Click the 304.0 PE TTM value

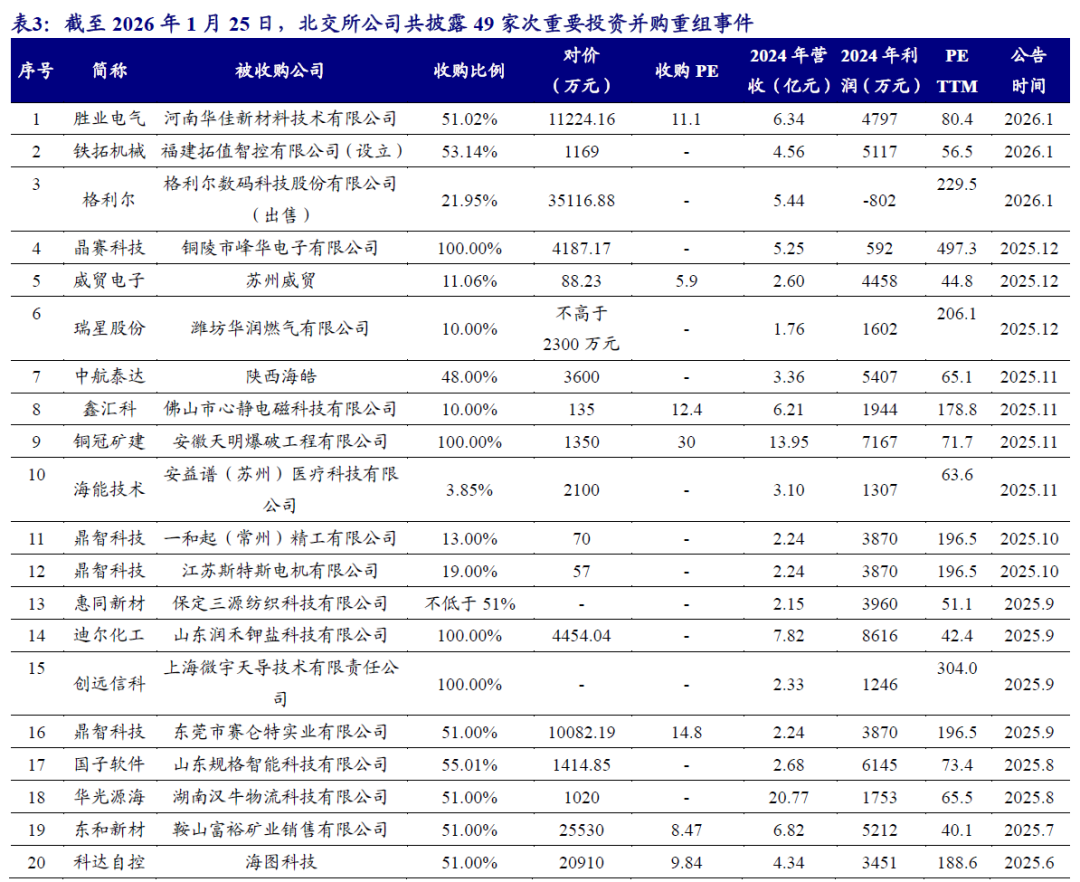957,668
